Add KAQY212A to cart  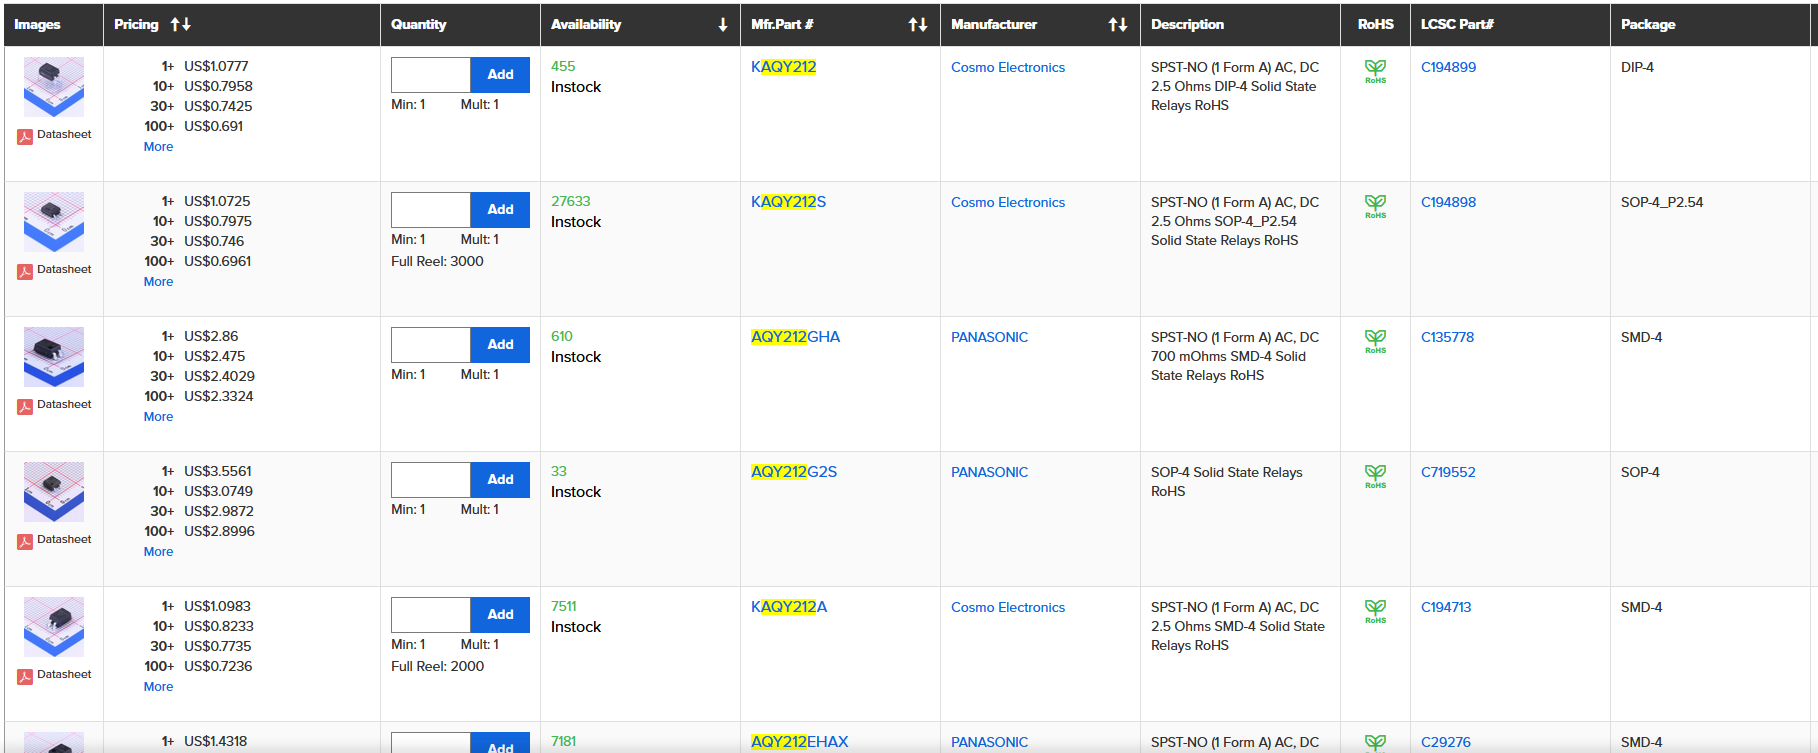500,615
